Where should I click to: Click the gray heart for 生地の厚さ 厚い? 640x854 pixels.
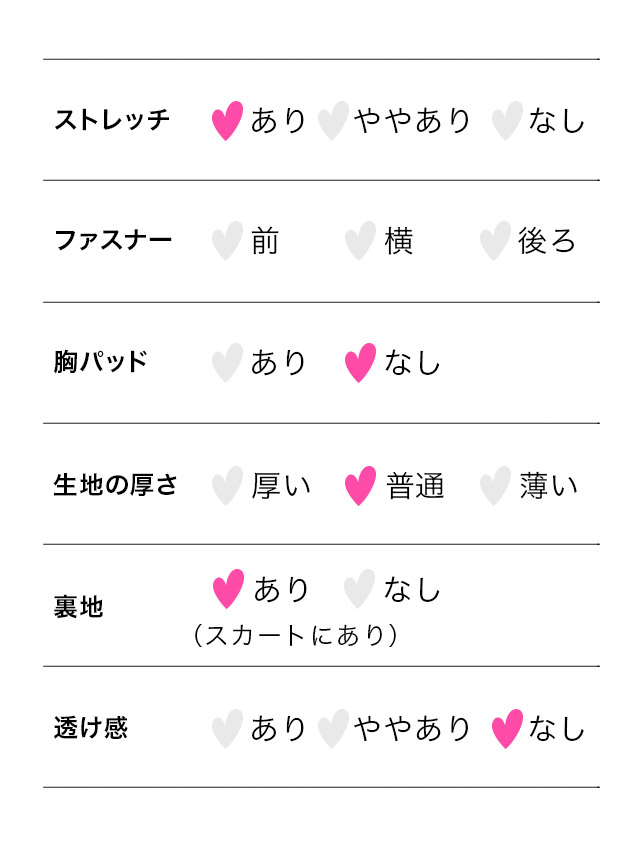228,486
